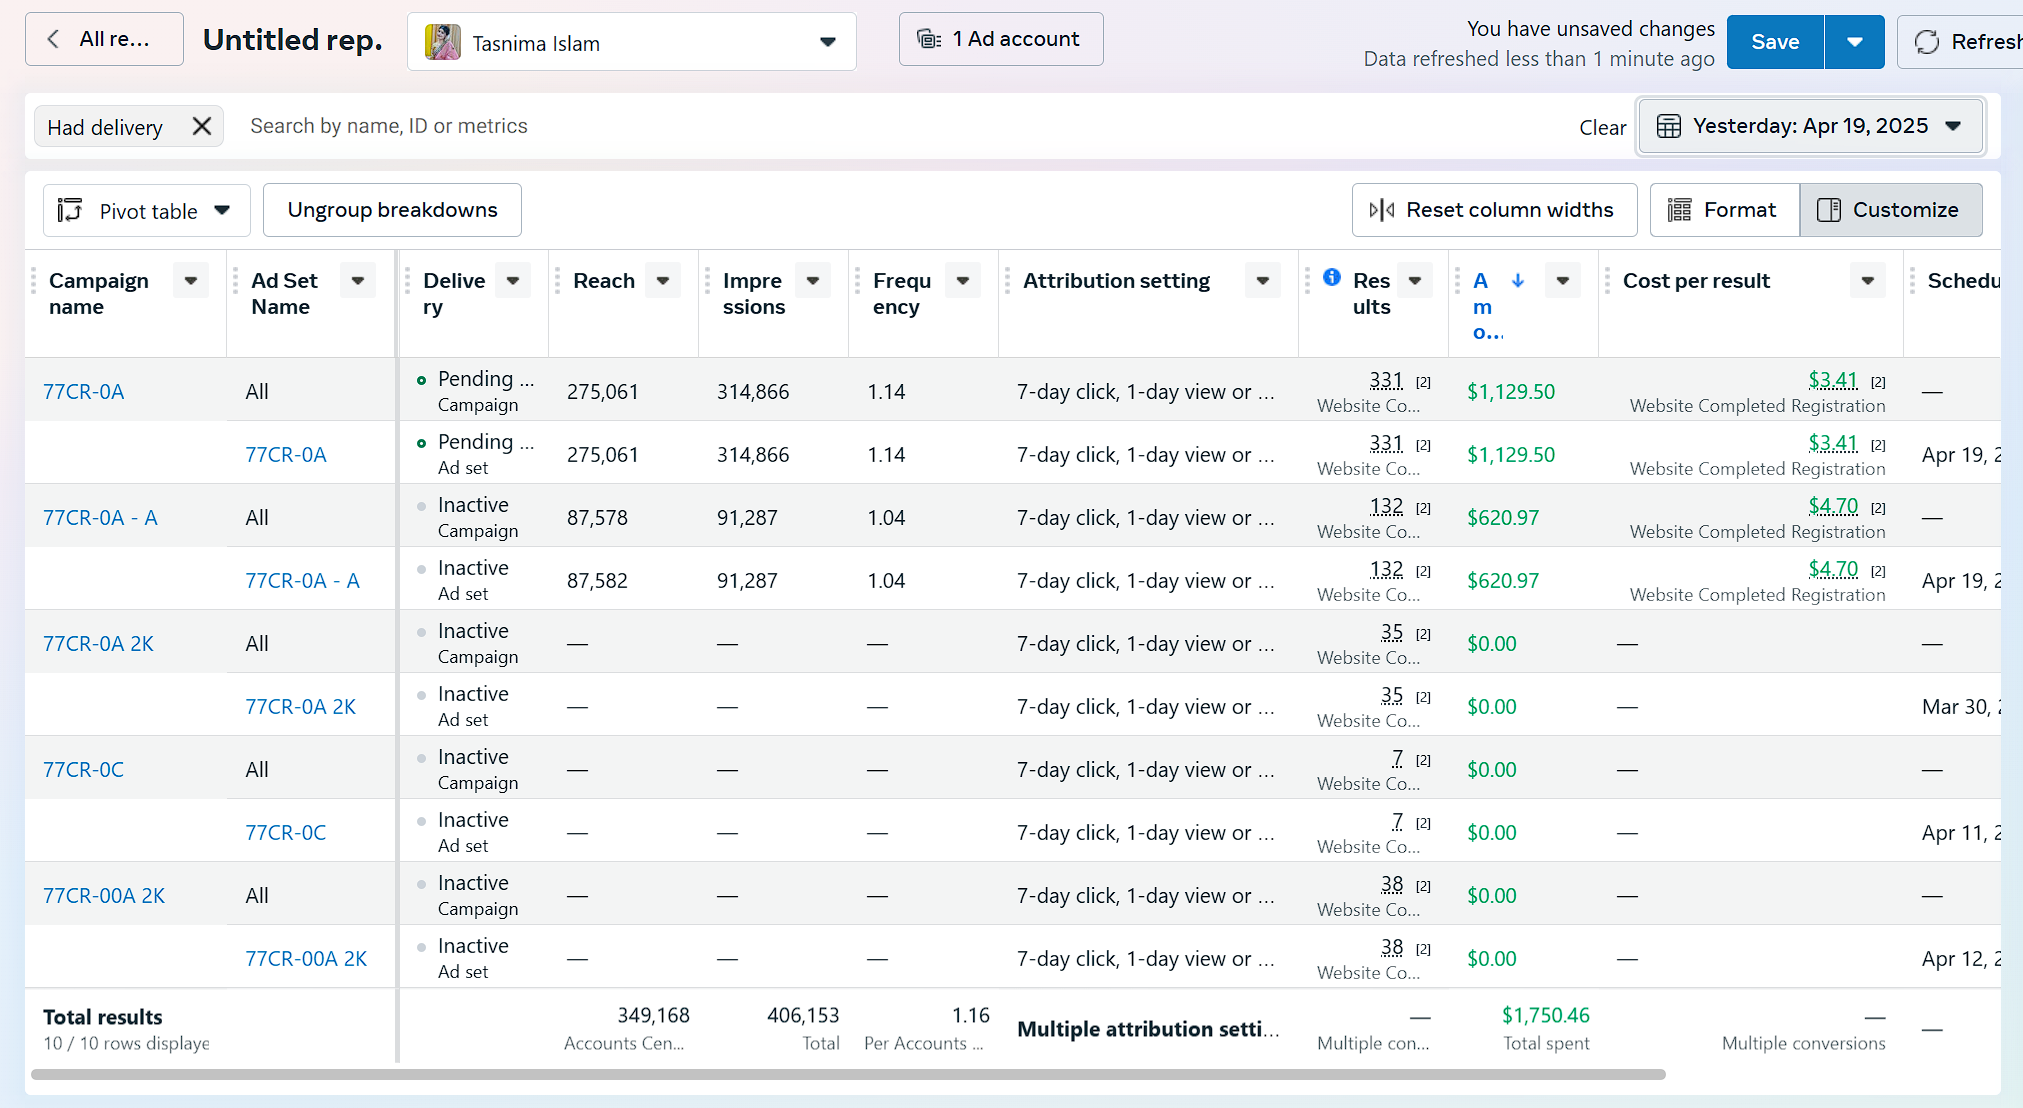Open the Pivot table view dropdown
The height and width of the screenshot is (1108, 2023).
pos(146,211)
